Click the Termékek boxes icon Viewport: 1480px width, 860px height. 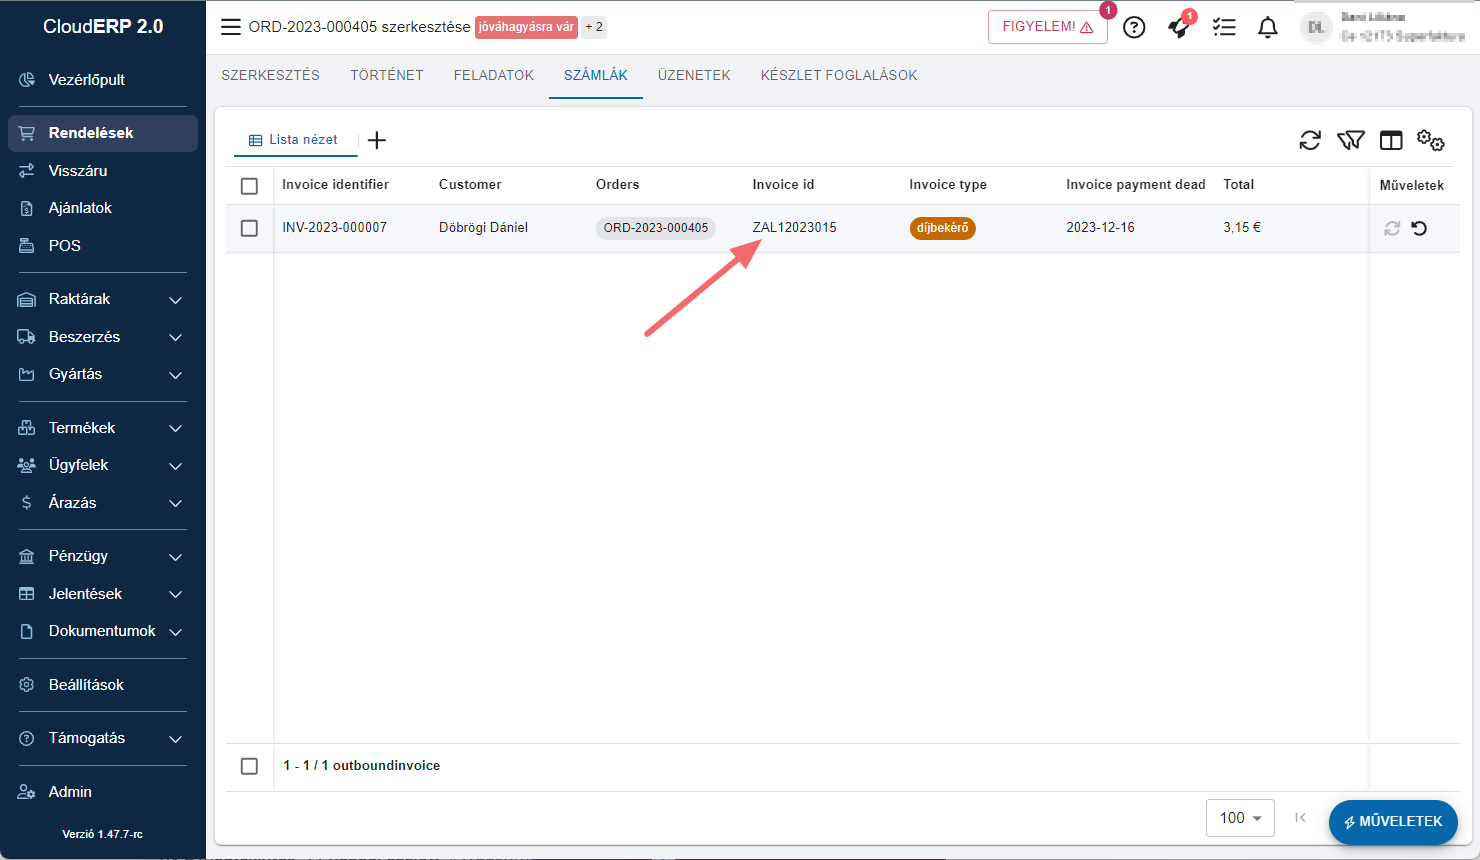[x=27, y=428]
